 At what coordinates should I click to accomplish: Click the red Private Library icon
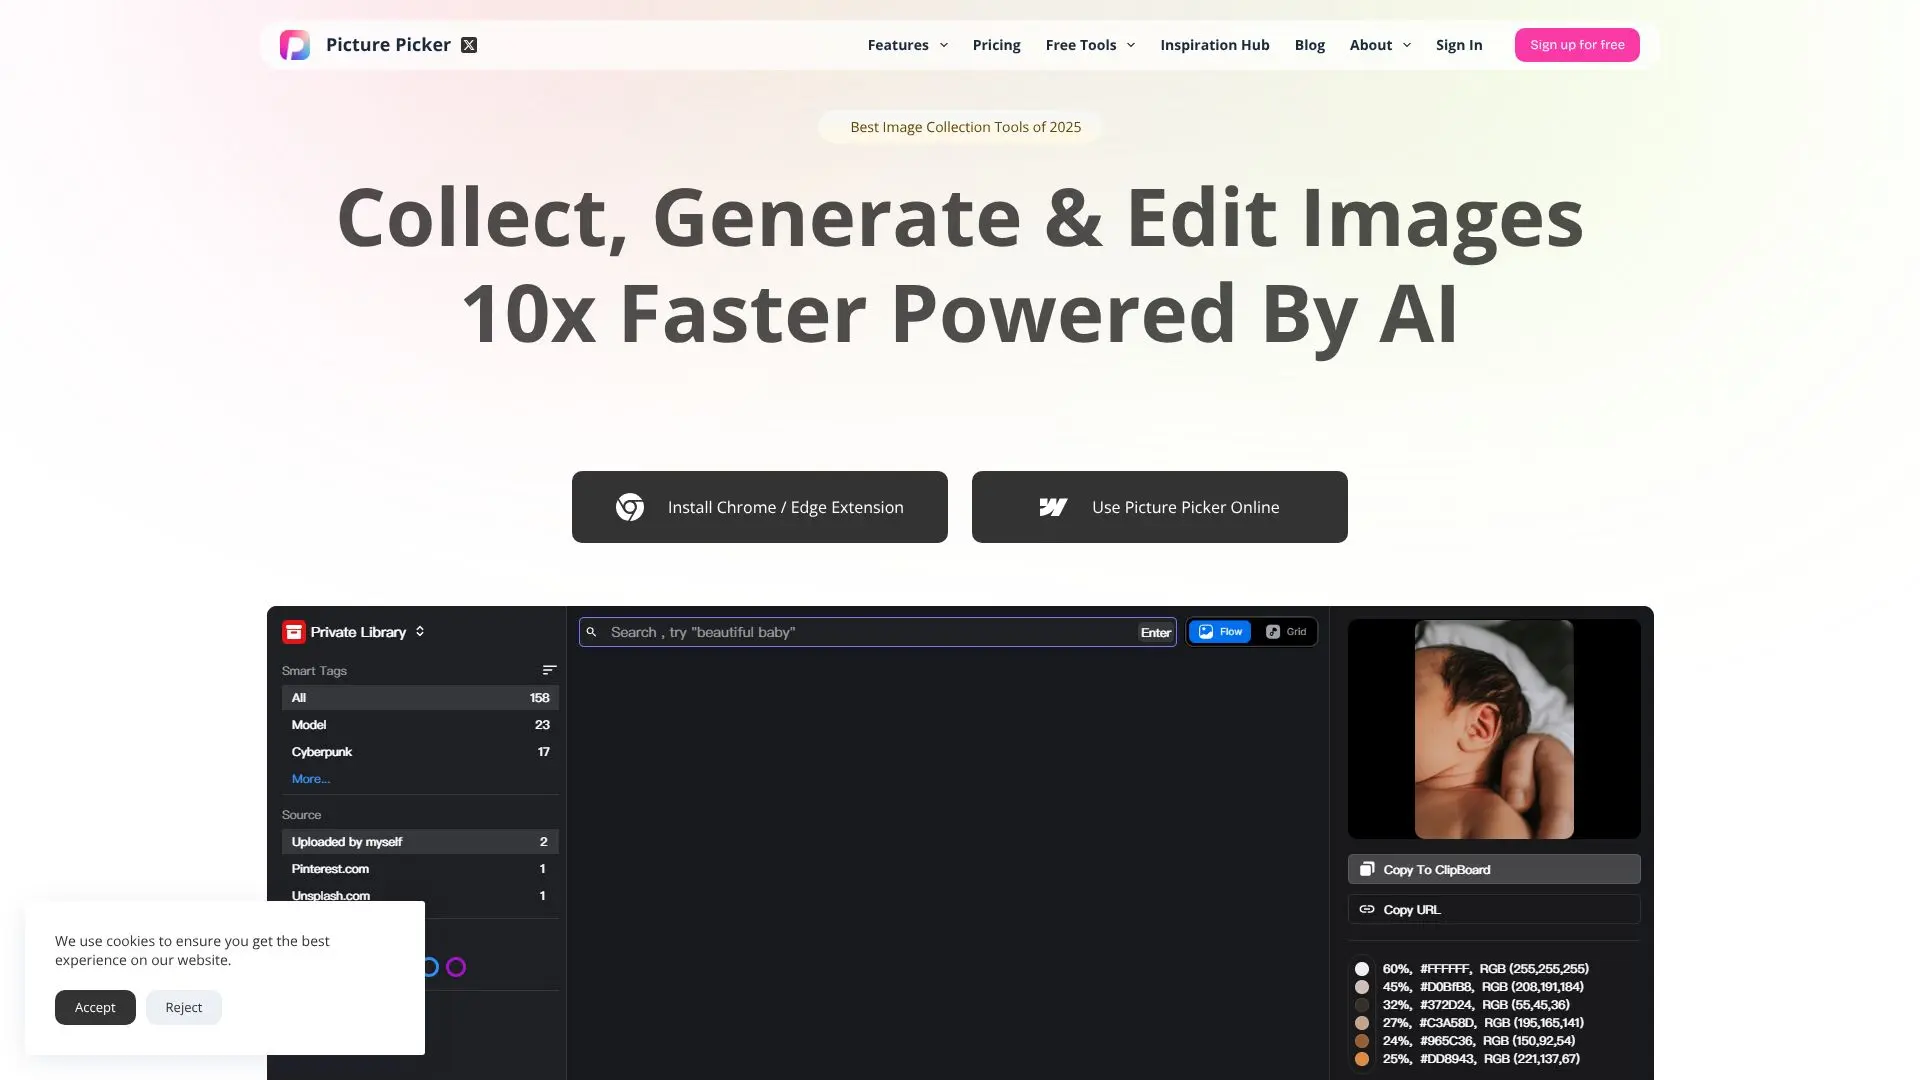tap(293, 632)
